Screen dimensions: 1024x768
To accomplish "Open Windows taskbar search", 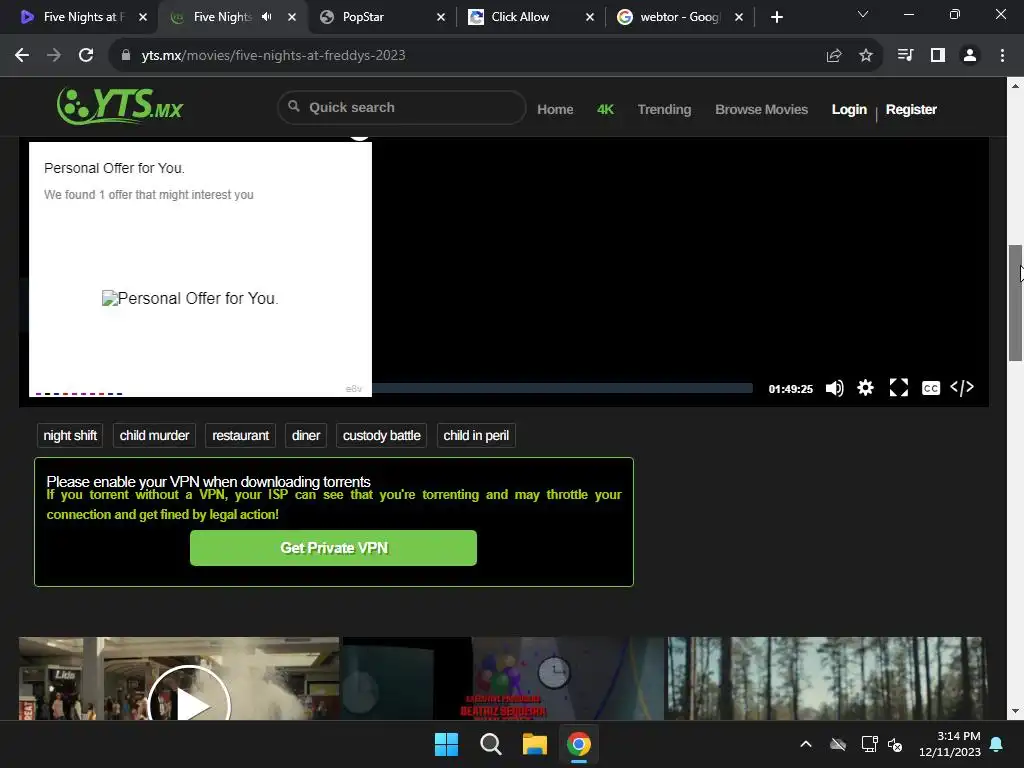I will (490, 744).
